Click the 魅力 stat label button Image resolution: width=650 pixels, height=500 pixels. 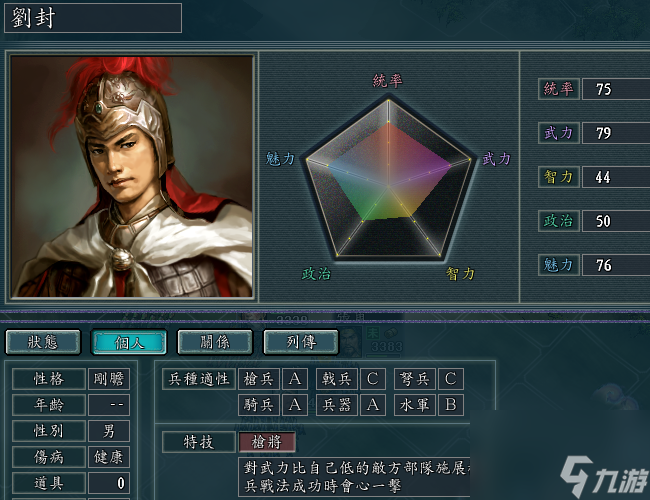(558, 265)
